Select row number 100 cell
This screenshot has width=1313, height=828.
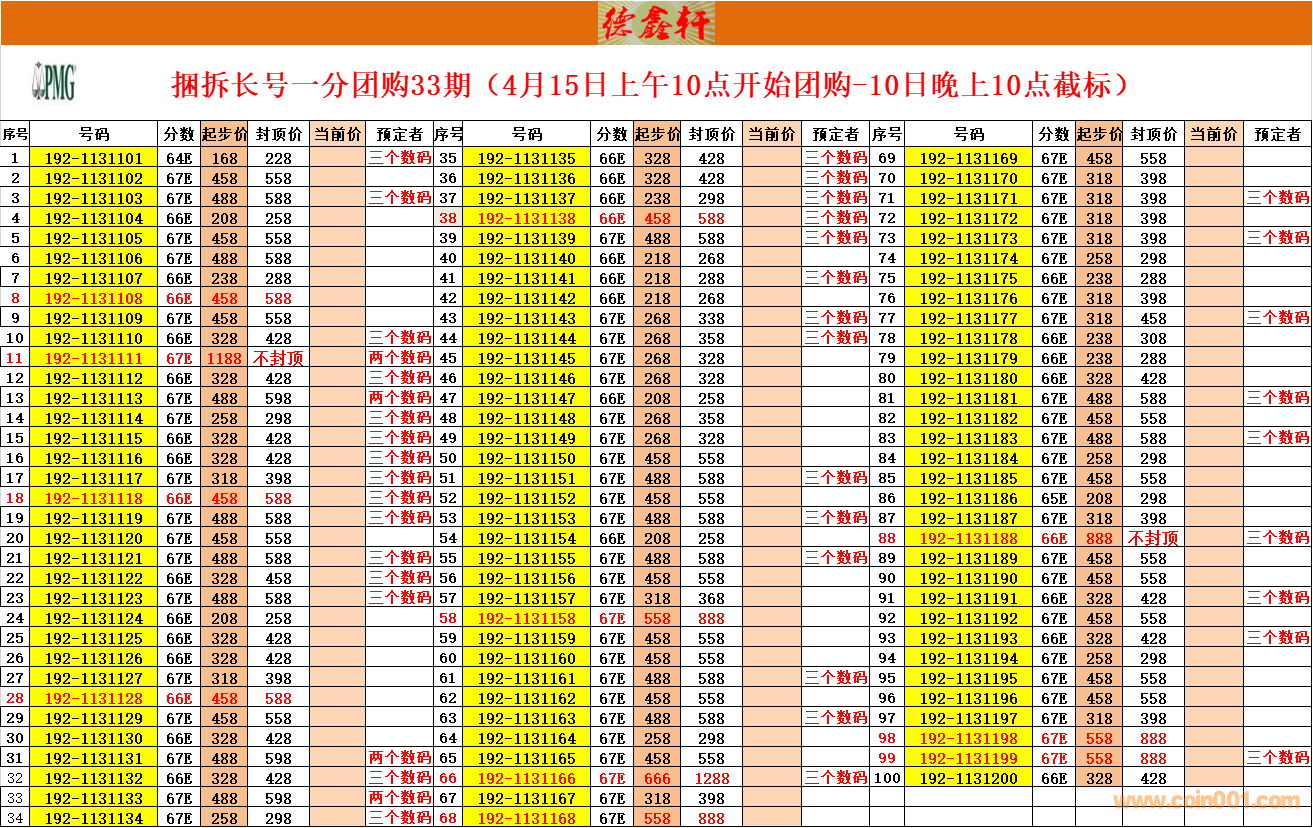point(886,778)
